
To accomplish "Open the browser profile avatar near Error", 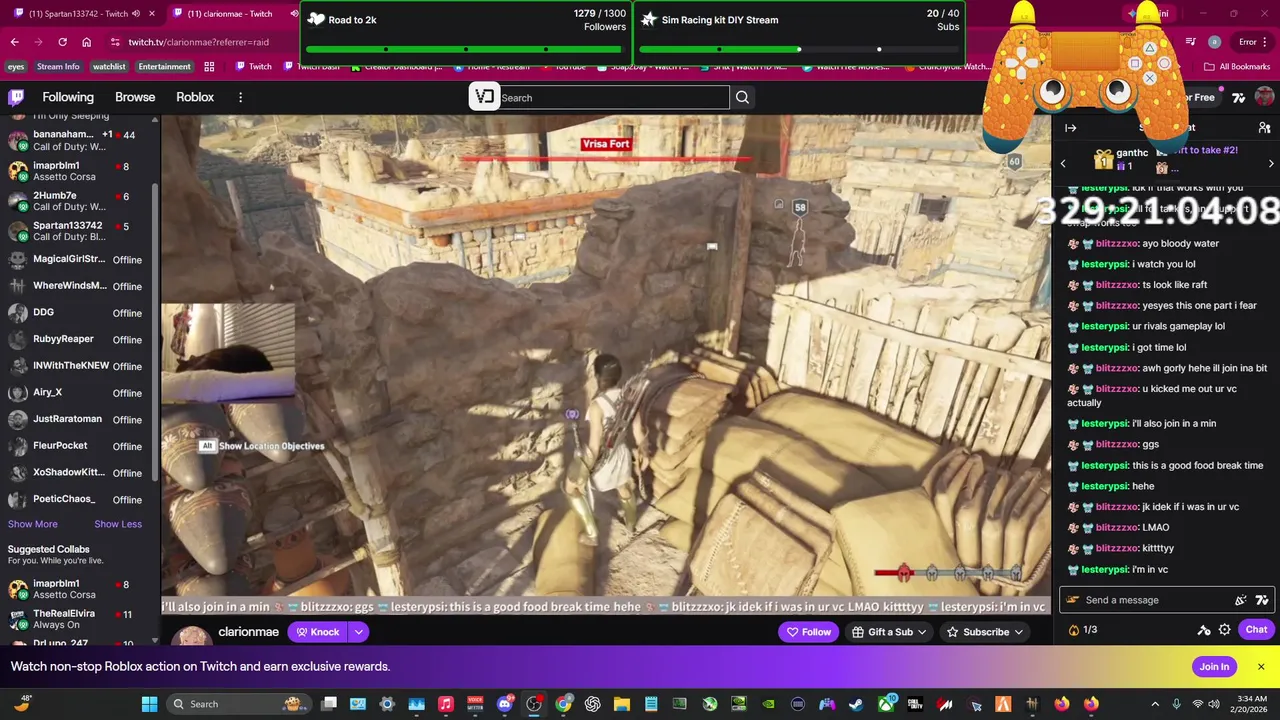I will pos(1214,42).
